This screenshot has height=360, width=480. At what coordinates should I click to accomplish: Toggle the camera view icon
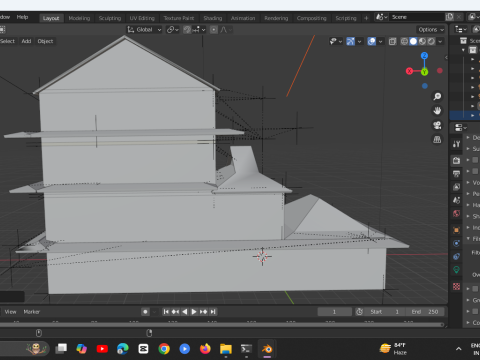point(437,125)
